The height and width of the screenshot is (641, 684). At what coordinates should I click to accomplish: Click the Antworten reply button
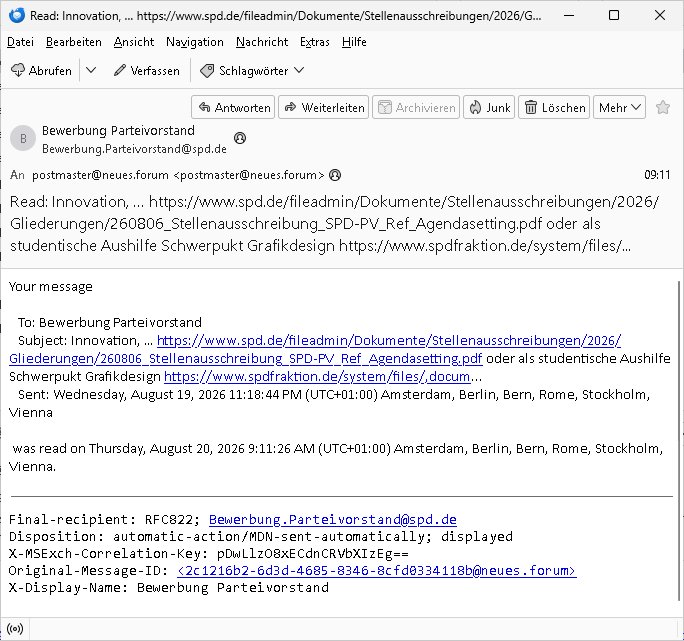[x=233, y=107]
